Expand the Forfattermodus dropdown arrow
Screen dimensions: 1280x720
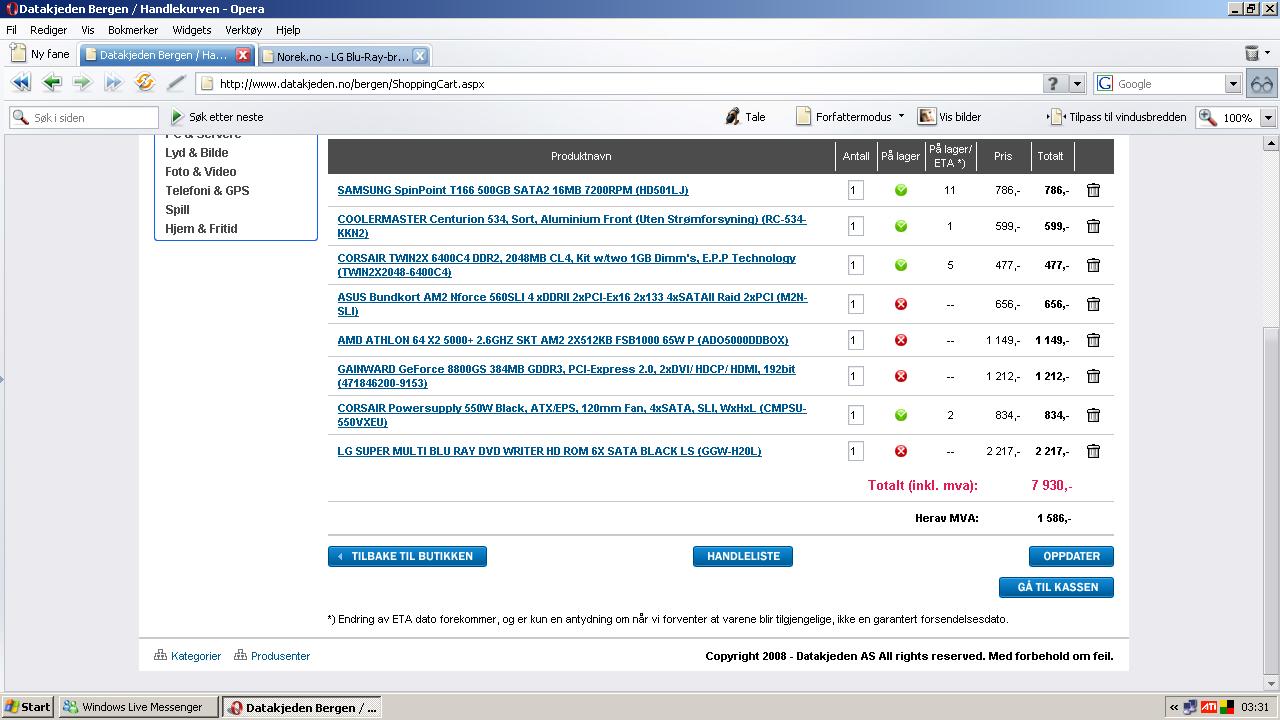(x=901, y=117)
